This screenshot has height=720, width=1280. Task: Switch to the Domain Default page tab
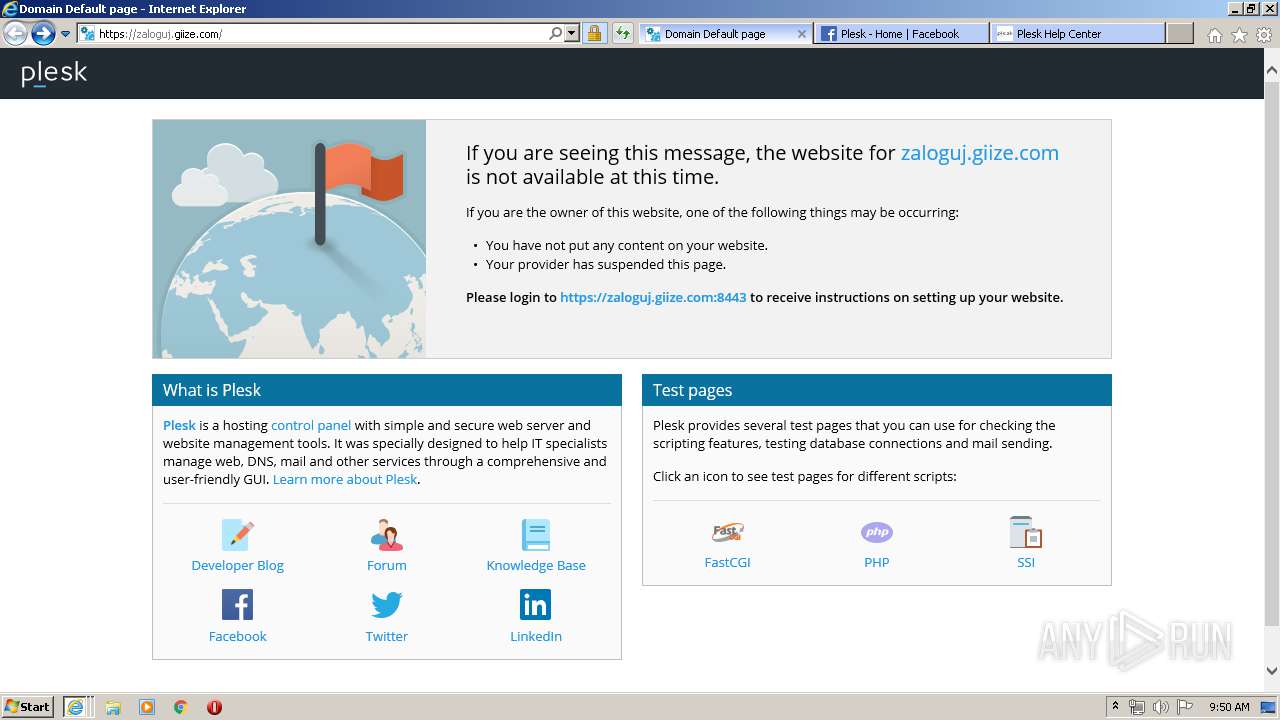tap(724, 34)
